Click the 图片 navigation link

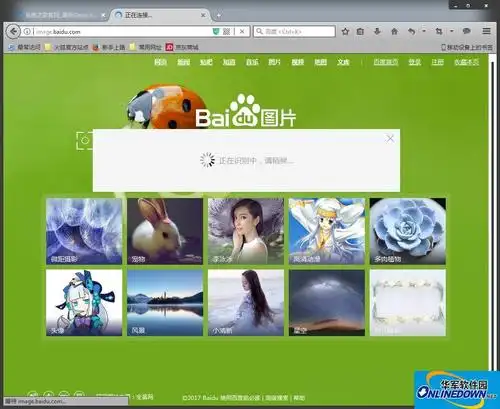tap(275, 62)
